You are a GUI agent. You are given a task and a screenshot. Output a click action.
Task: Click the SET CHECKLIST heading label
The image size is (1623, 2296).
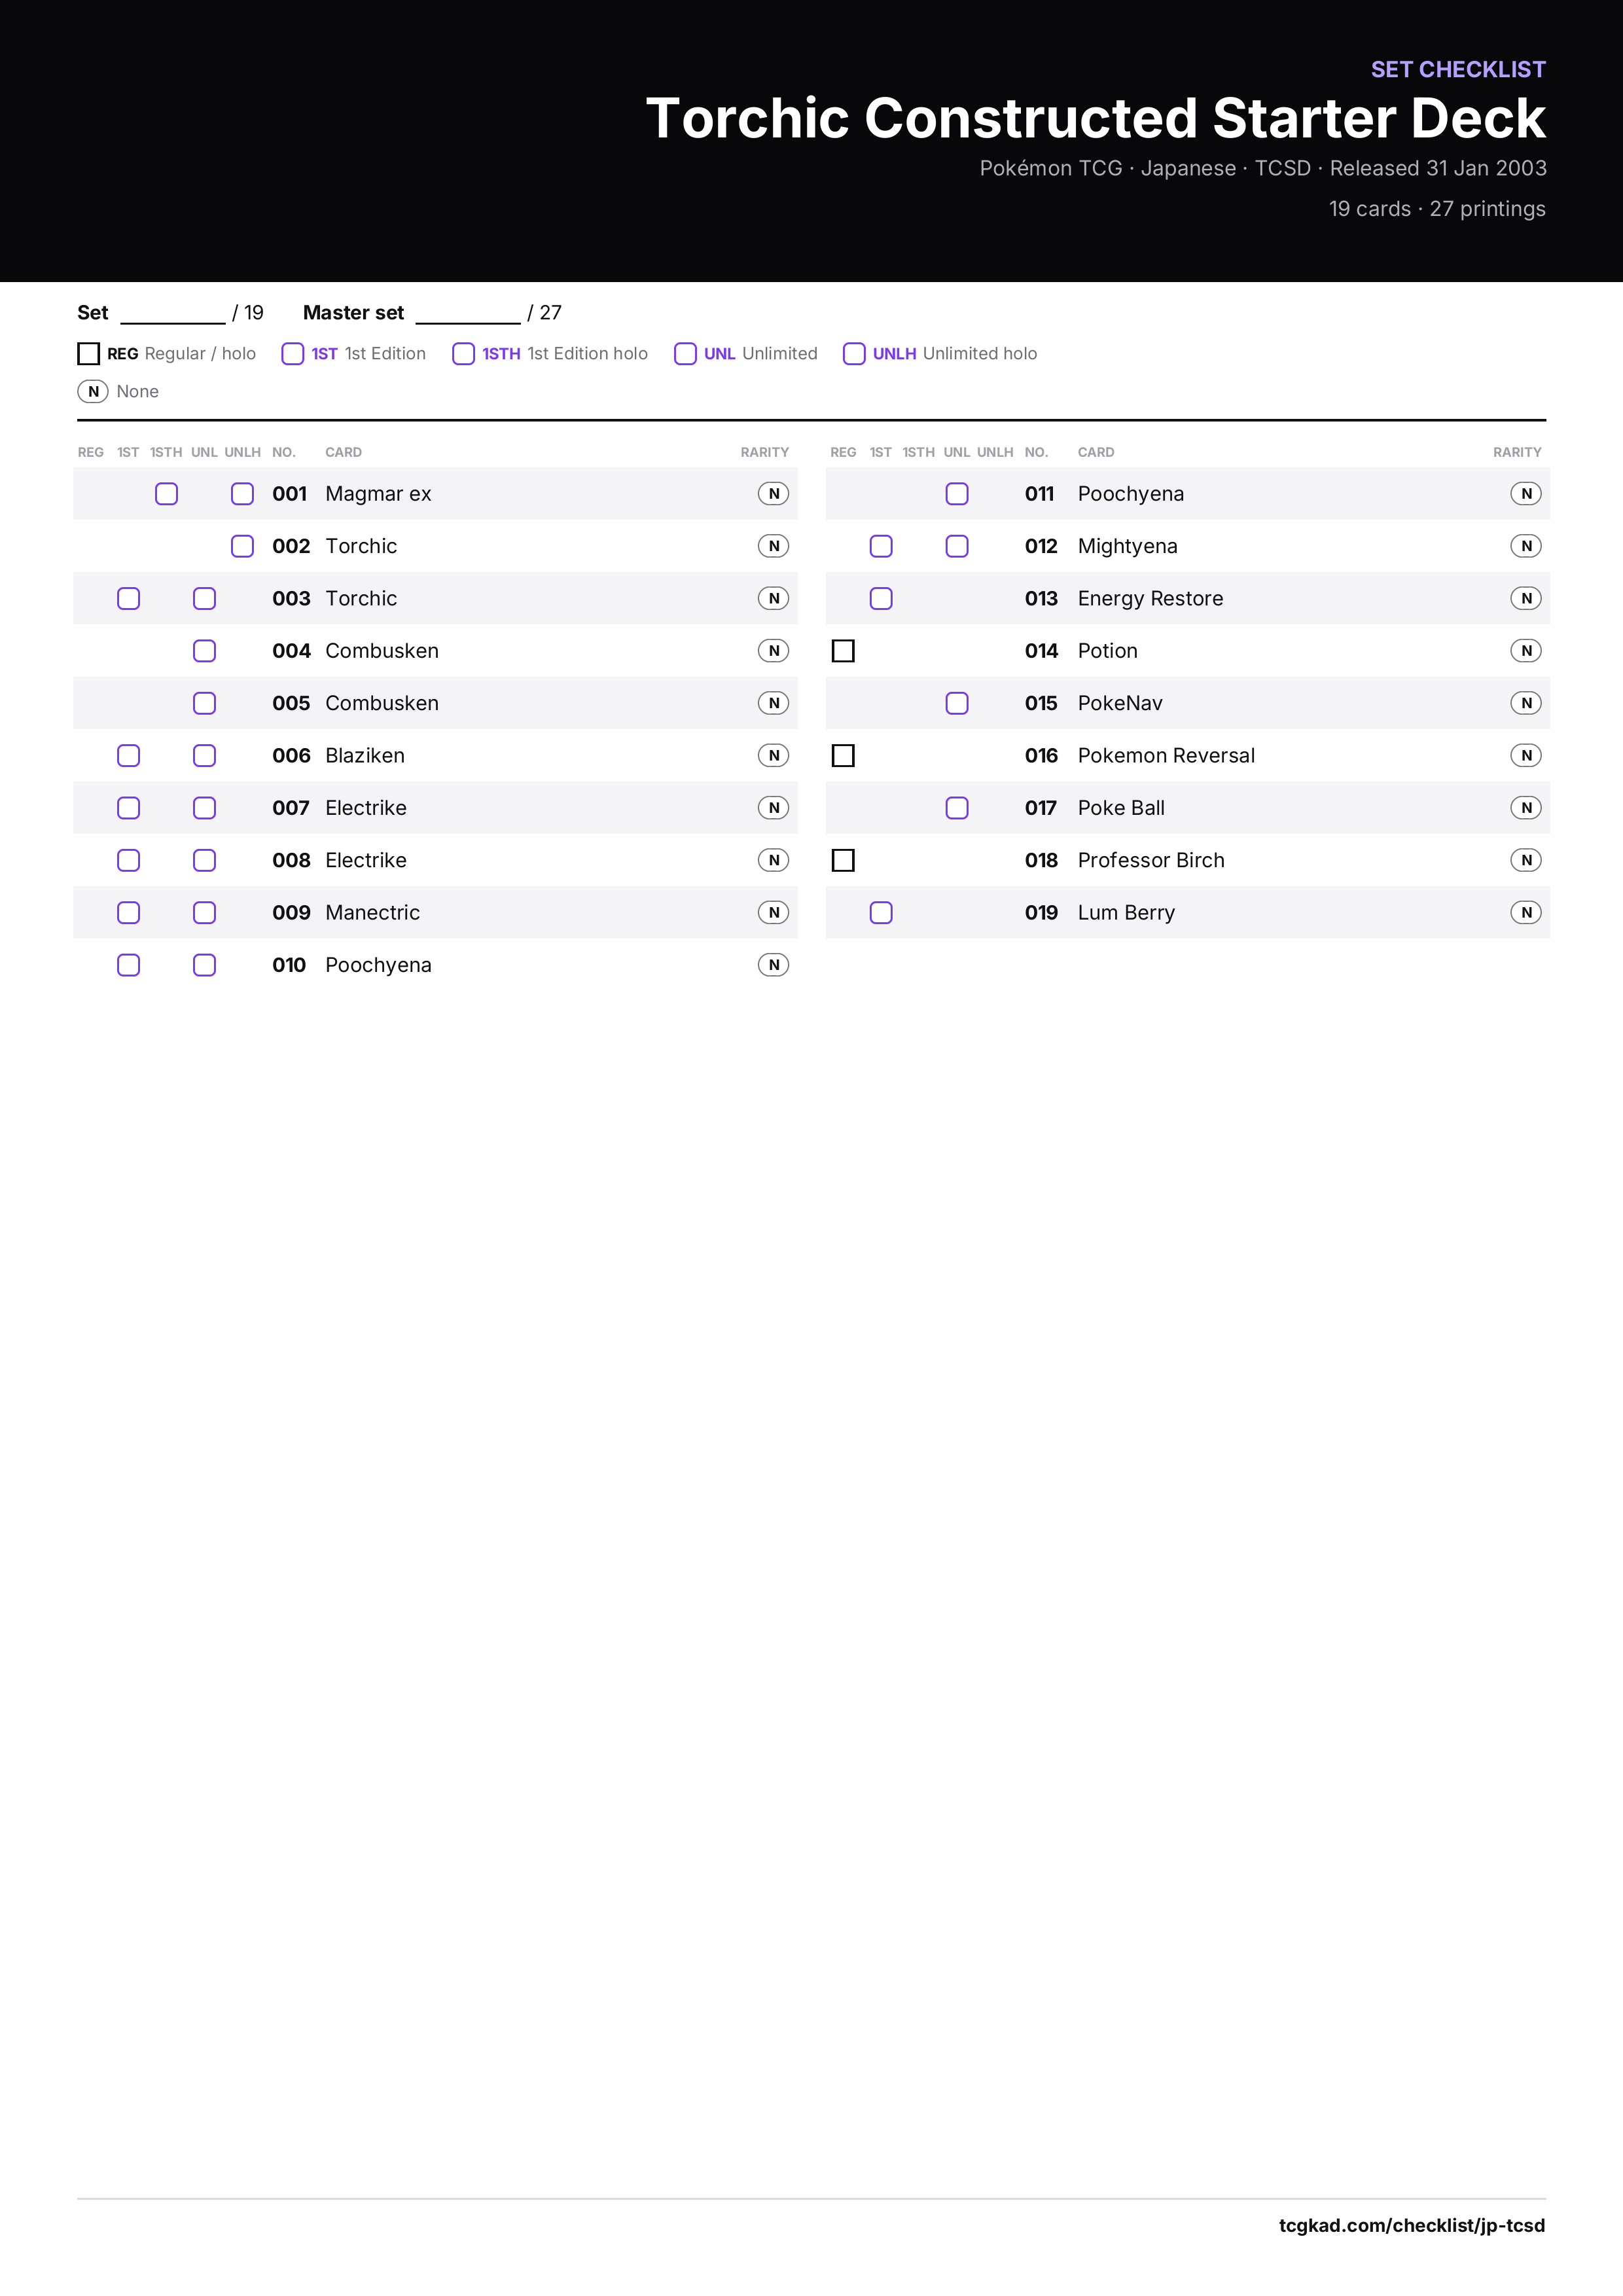pyautogui.click(x=1458, y=69)
